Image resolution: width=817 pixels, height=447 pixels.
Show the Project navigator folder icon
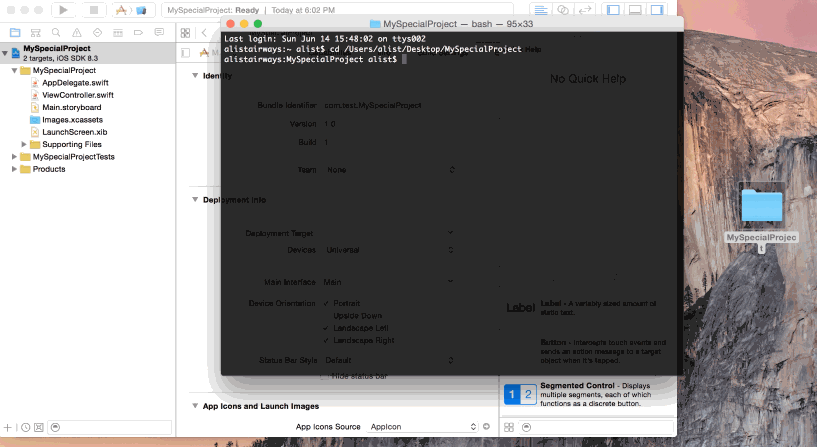click(15, 32)
